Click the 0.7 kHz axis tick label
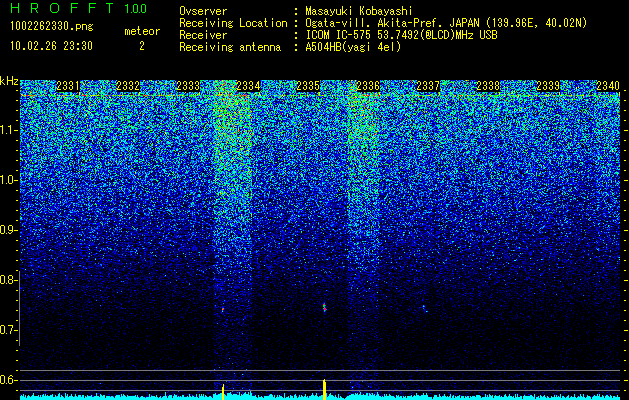This screenshot has width=629, height=400. 8,330
